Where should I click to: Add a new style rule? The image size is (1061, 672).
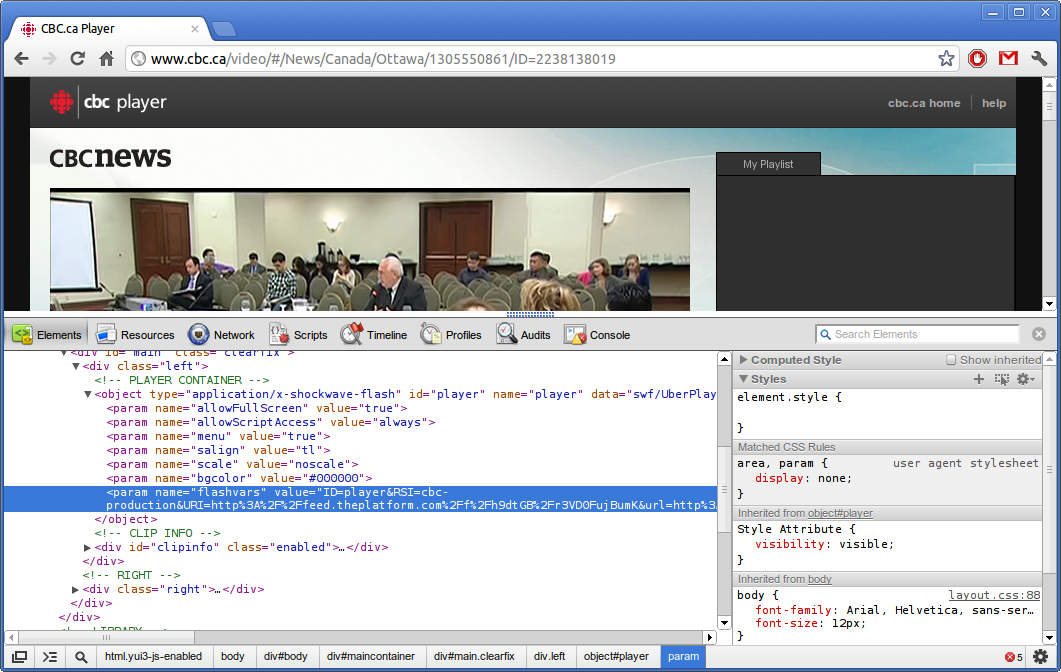[978, 379]
